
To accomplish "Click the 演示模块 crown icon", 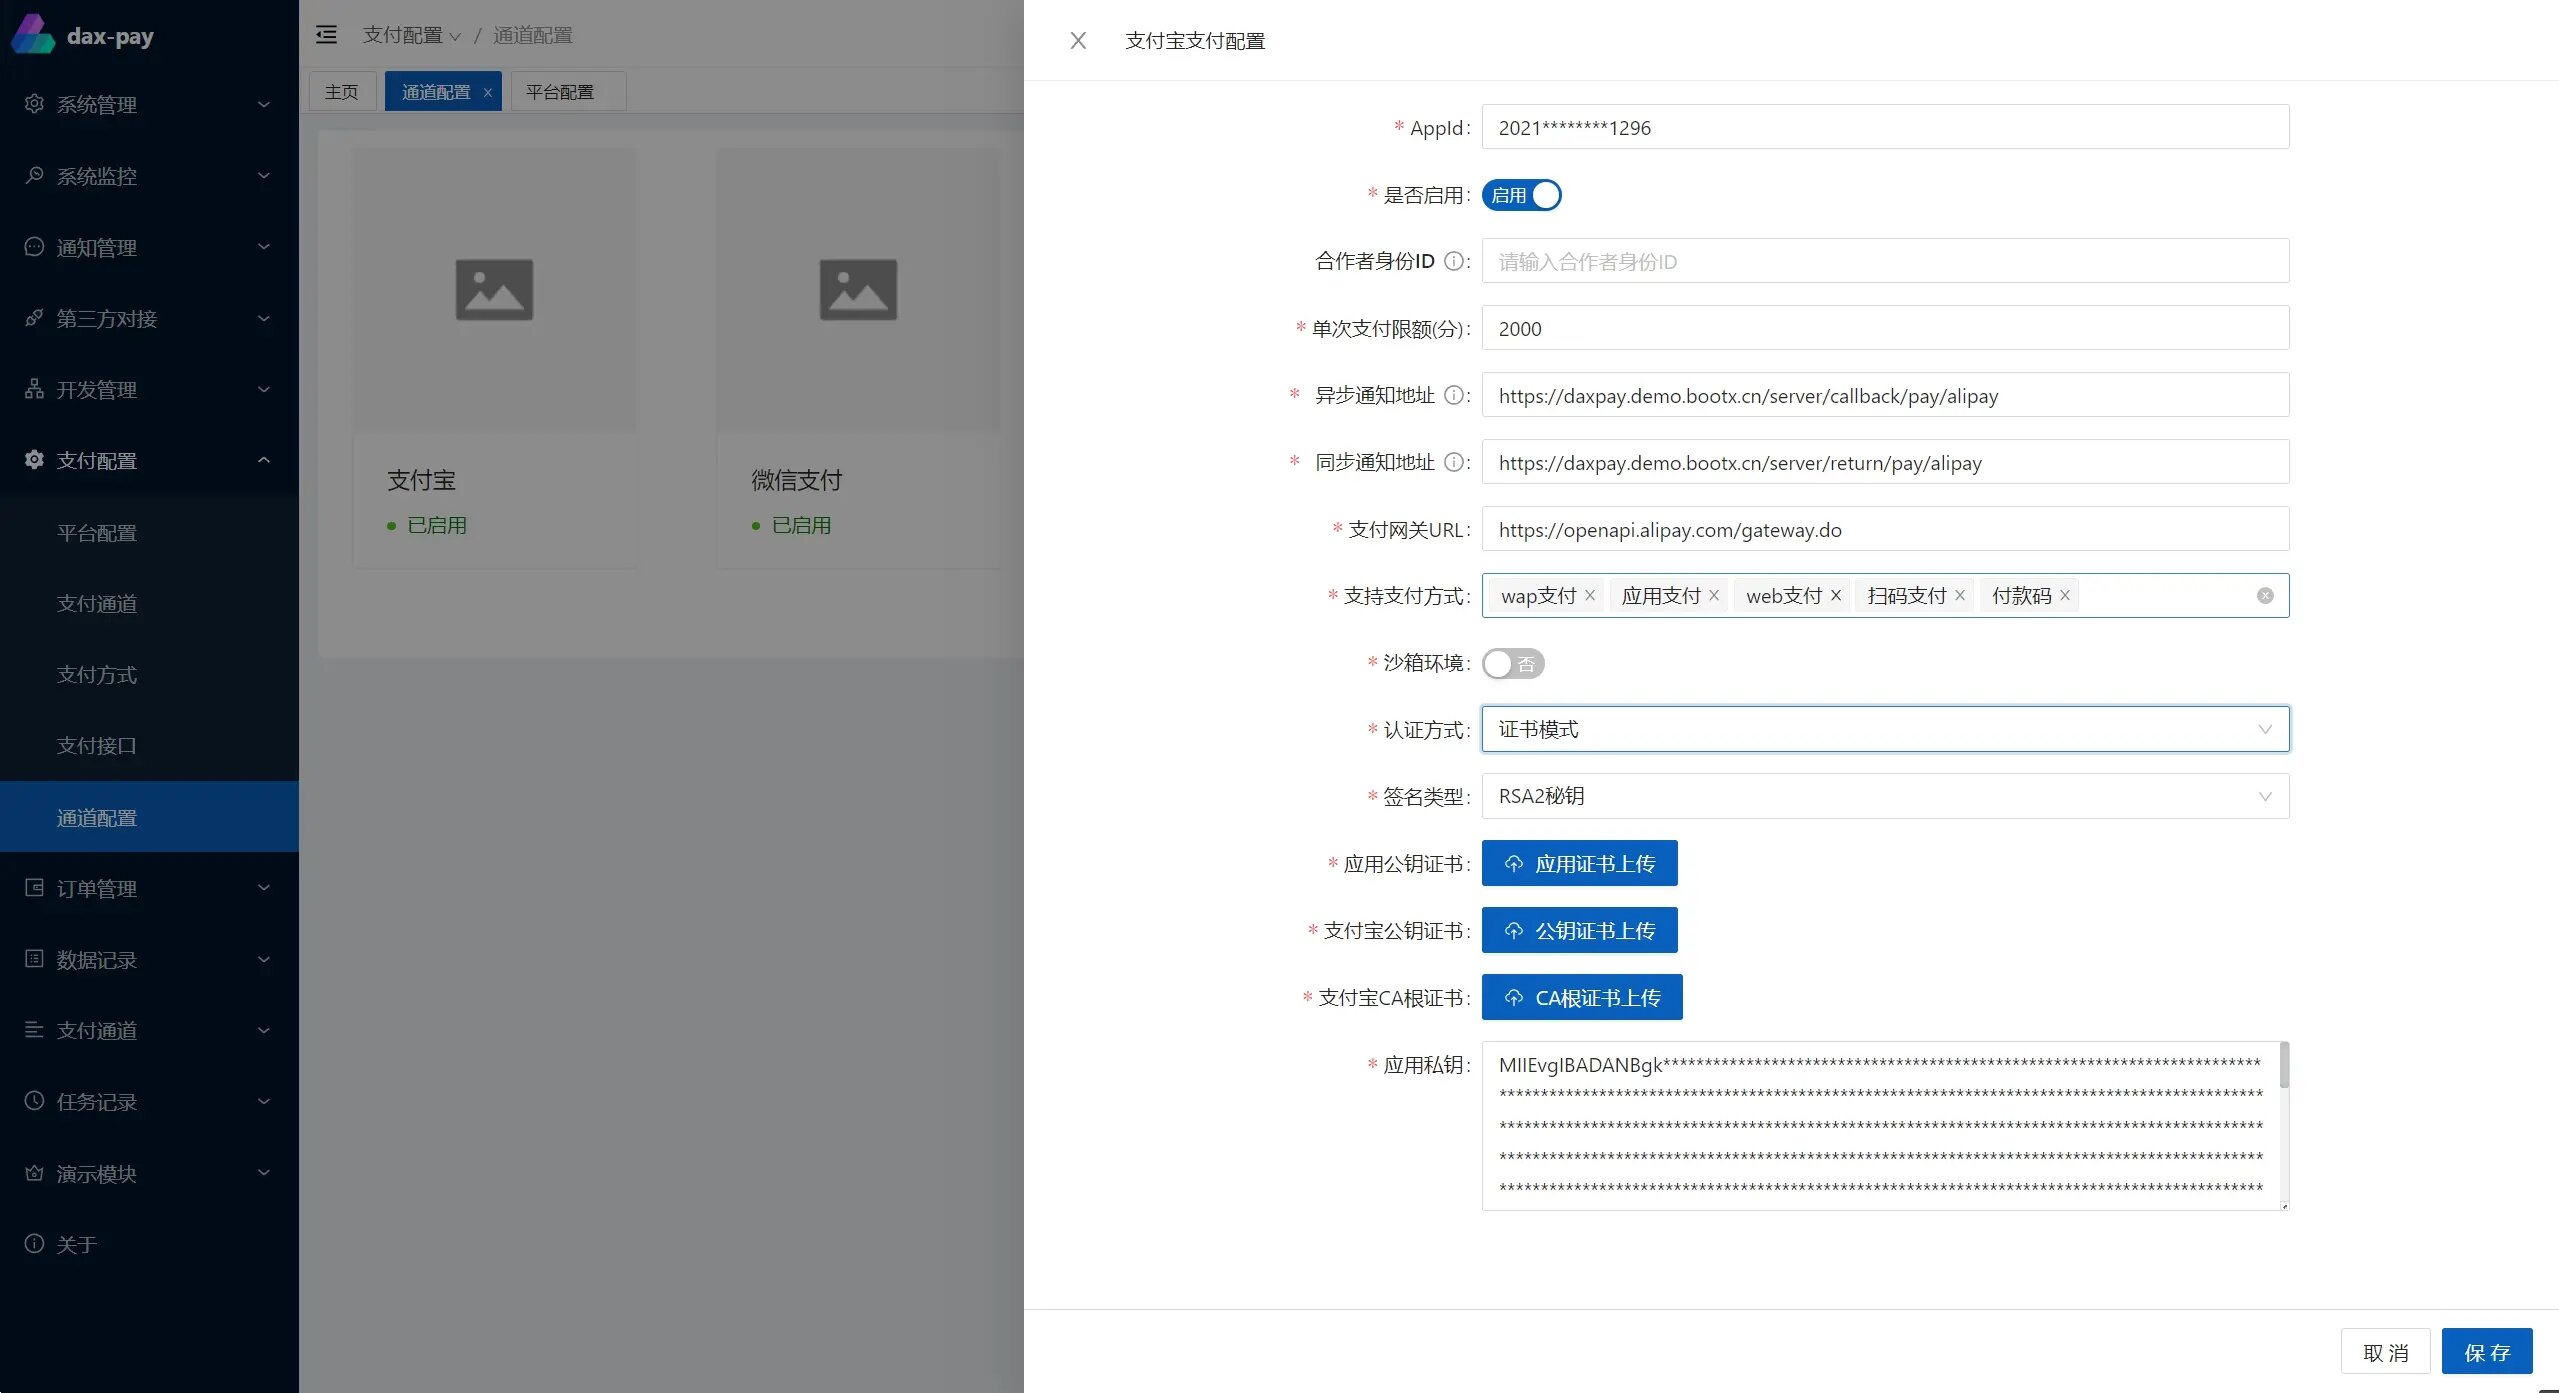I will click(x=34, y=1173).
